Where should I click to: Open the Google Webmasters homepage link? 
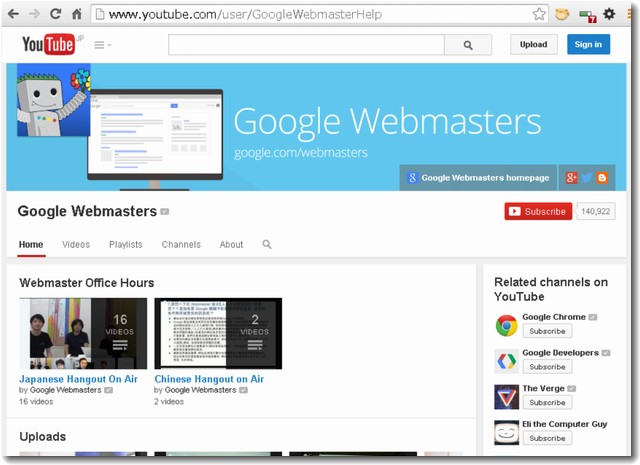click(478, 178)
